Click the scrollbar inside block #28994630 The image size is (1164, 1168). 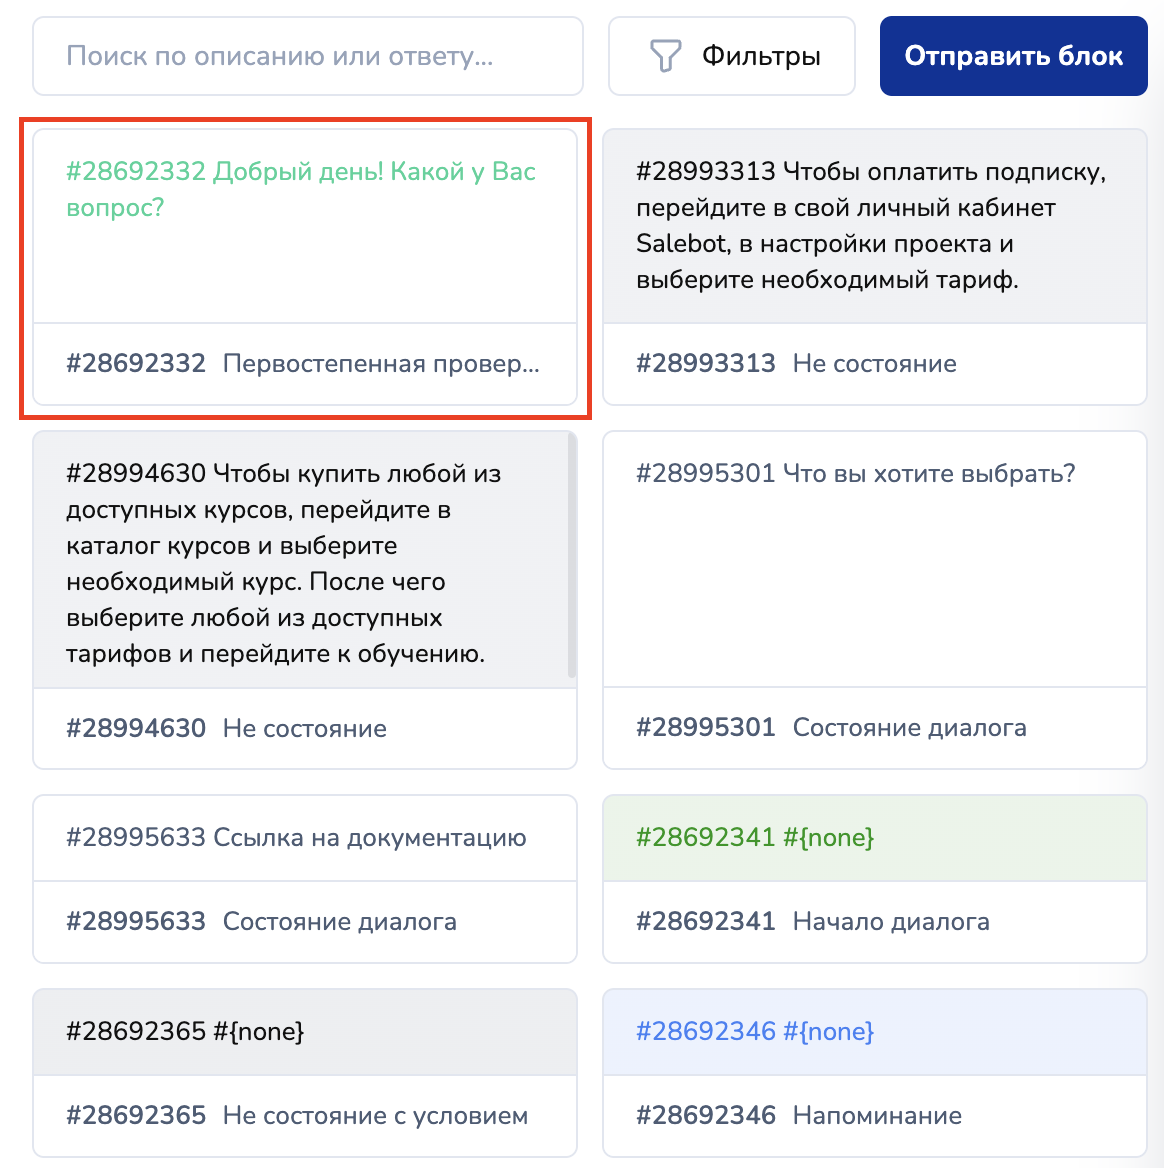pyautogui.click(x=572, y=556)
